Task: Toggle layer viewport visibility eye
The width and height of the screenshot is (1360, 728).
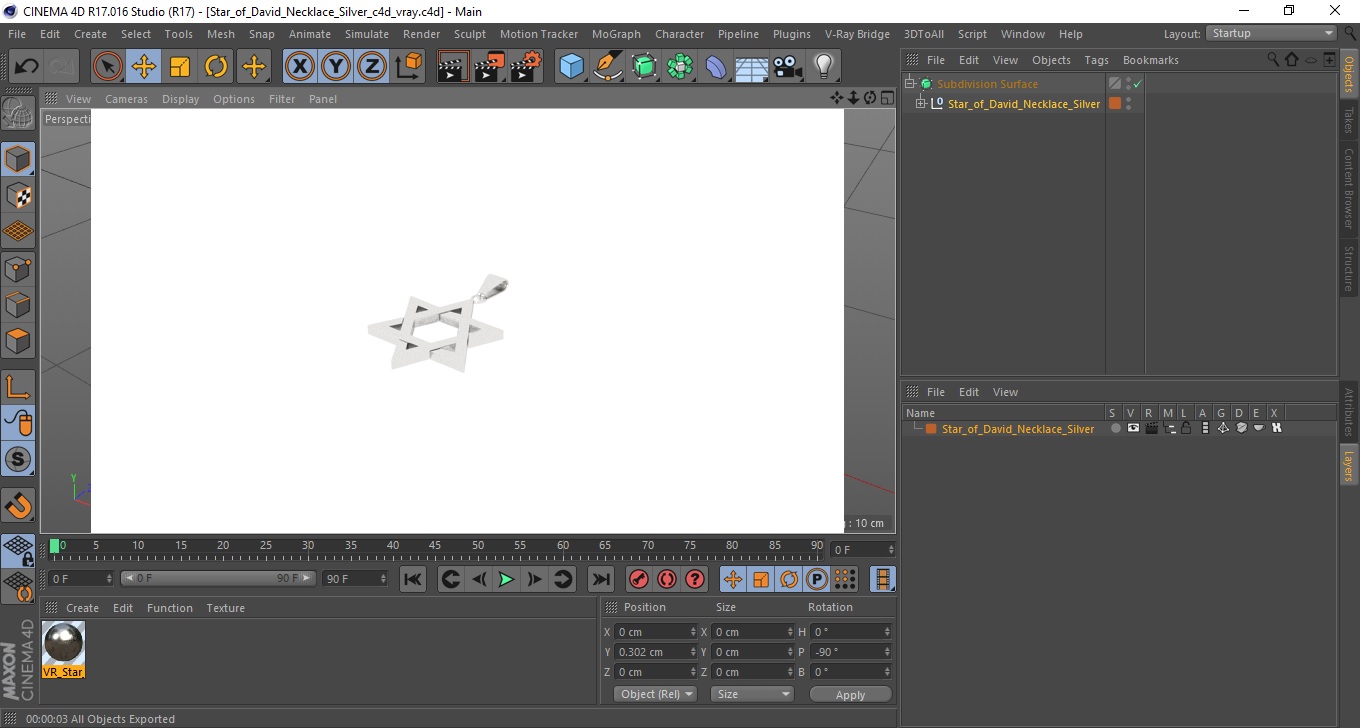Action: coord(1133,429)
